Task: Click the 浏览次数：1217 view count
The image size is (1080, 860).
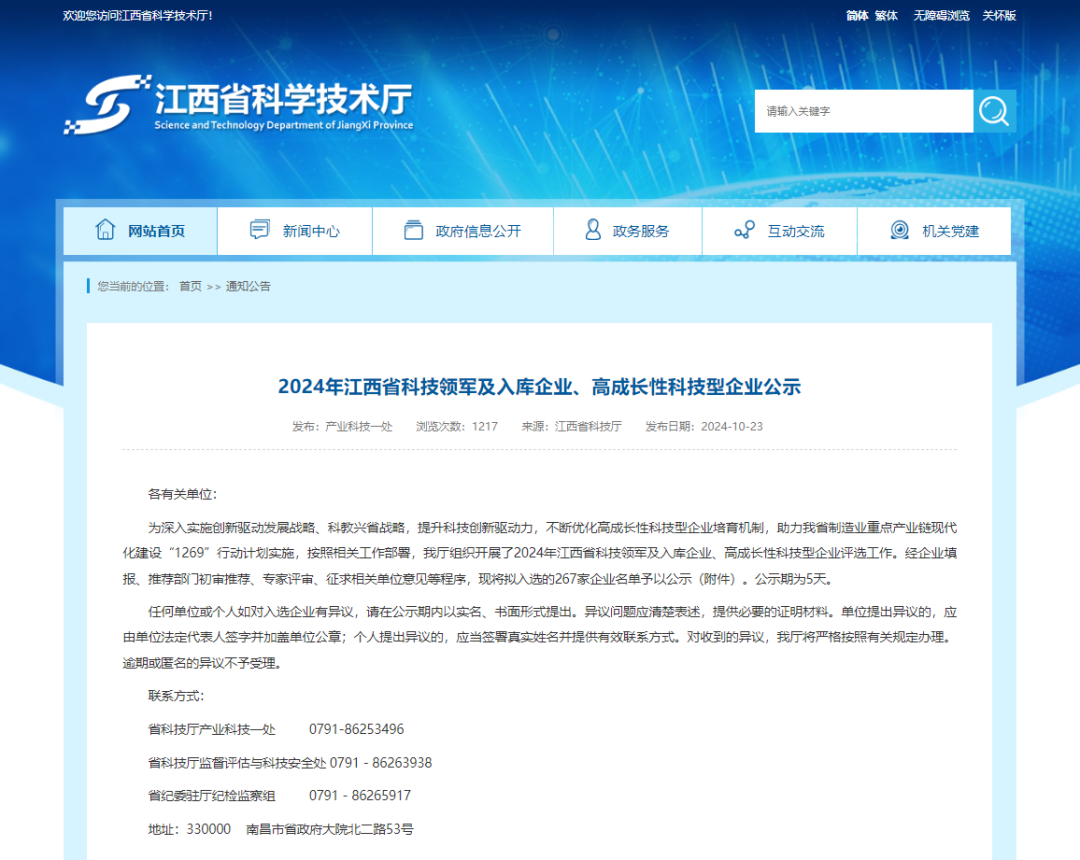Action: tap(457, 426)
